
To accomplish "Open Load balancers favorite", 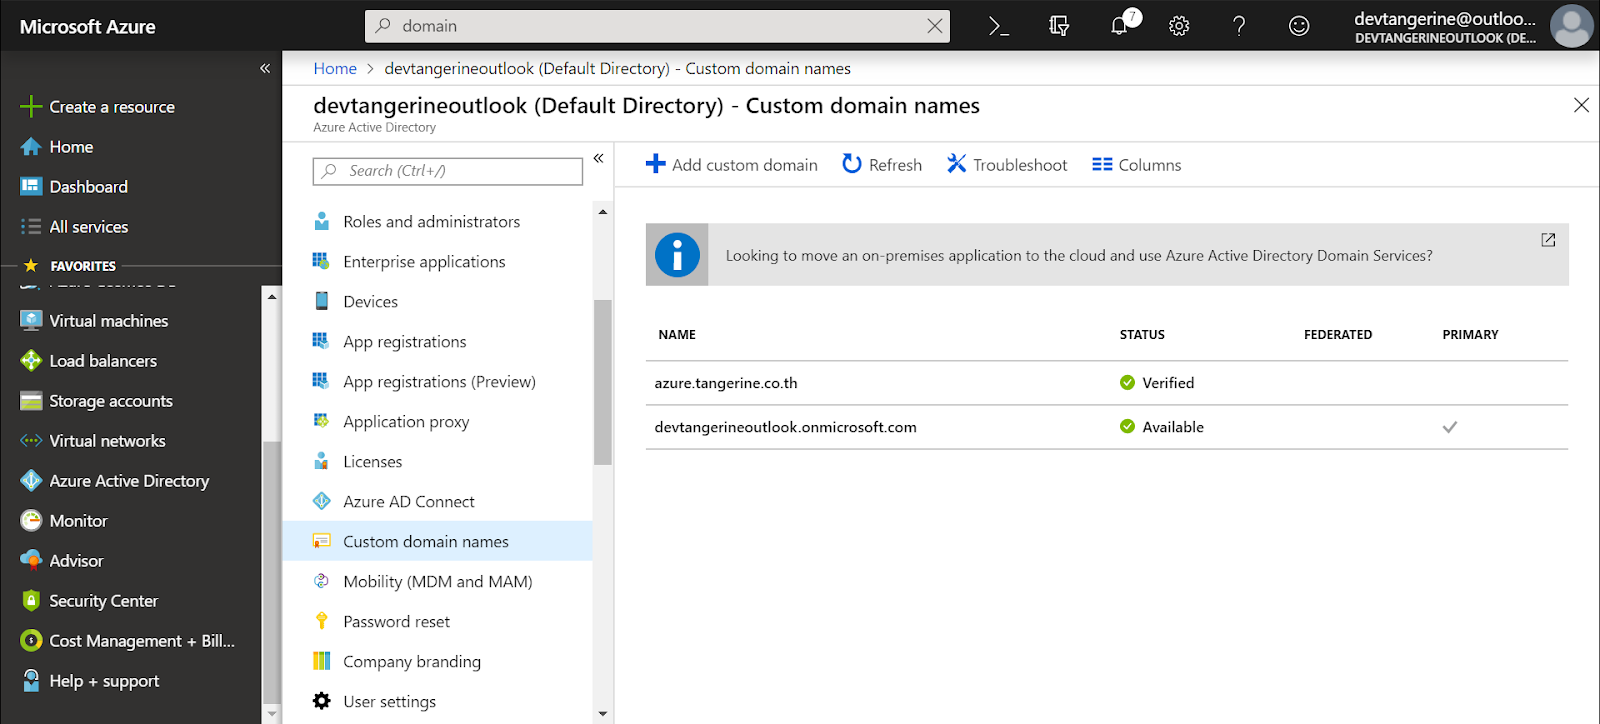I will [88, 361].
